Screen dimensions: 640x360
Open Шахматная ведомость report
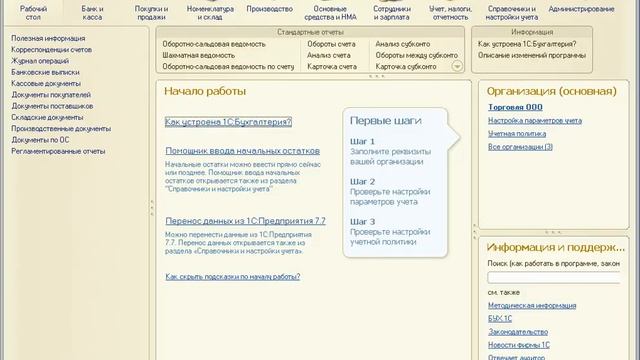point(198,55)
